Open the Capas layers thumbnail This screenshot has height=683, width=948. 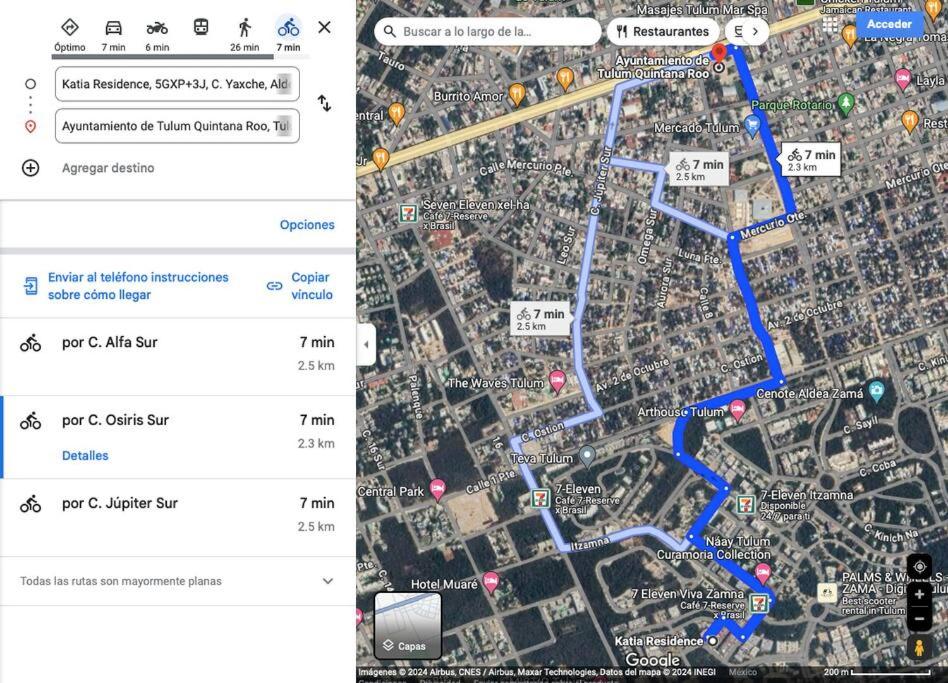coord(408,626)
